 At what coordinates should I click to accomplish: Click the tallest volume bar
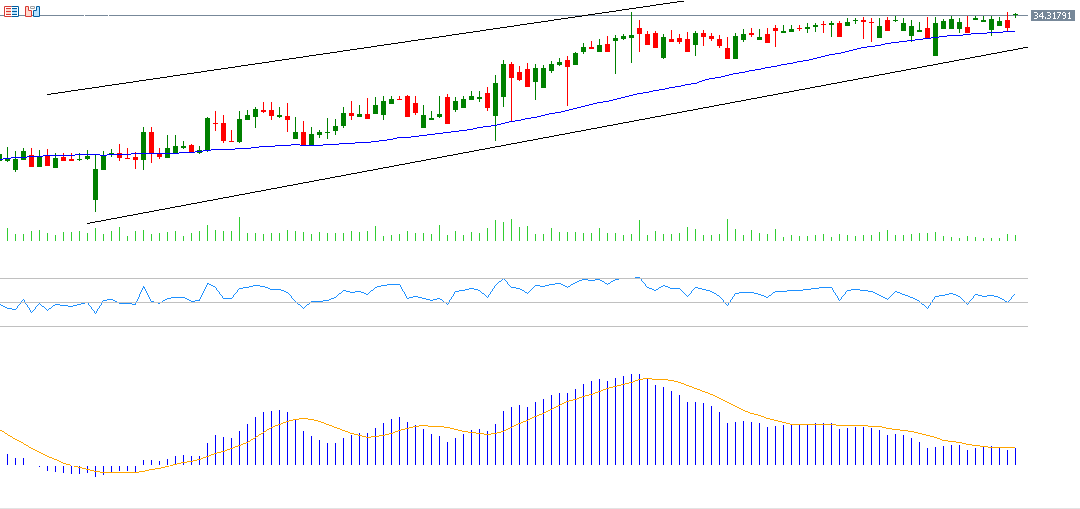click(239, 230)
